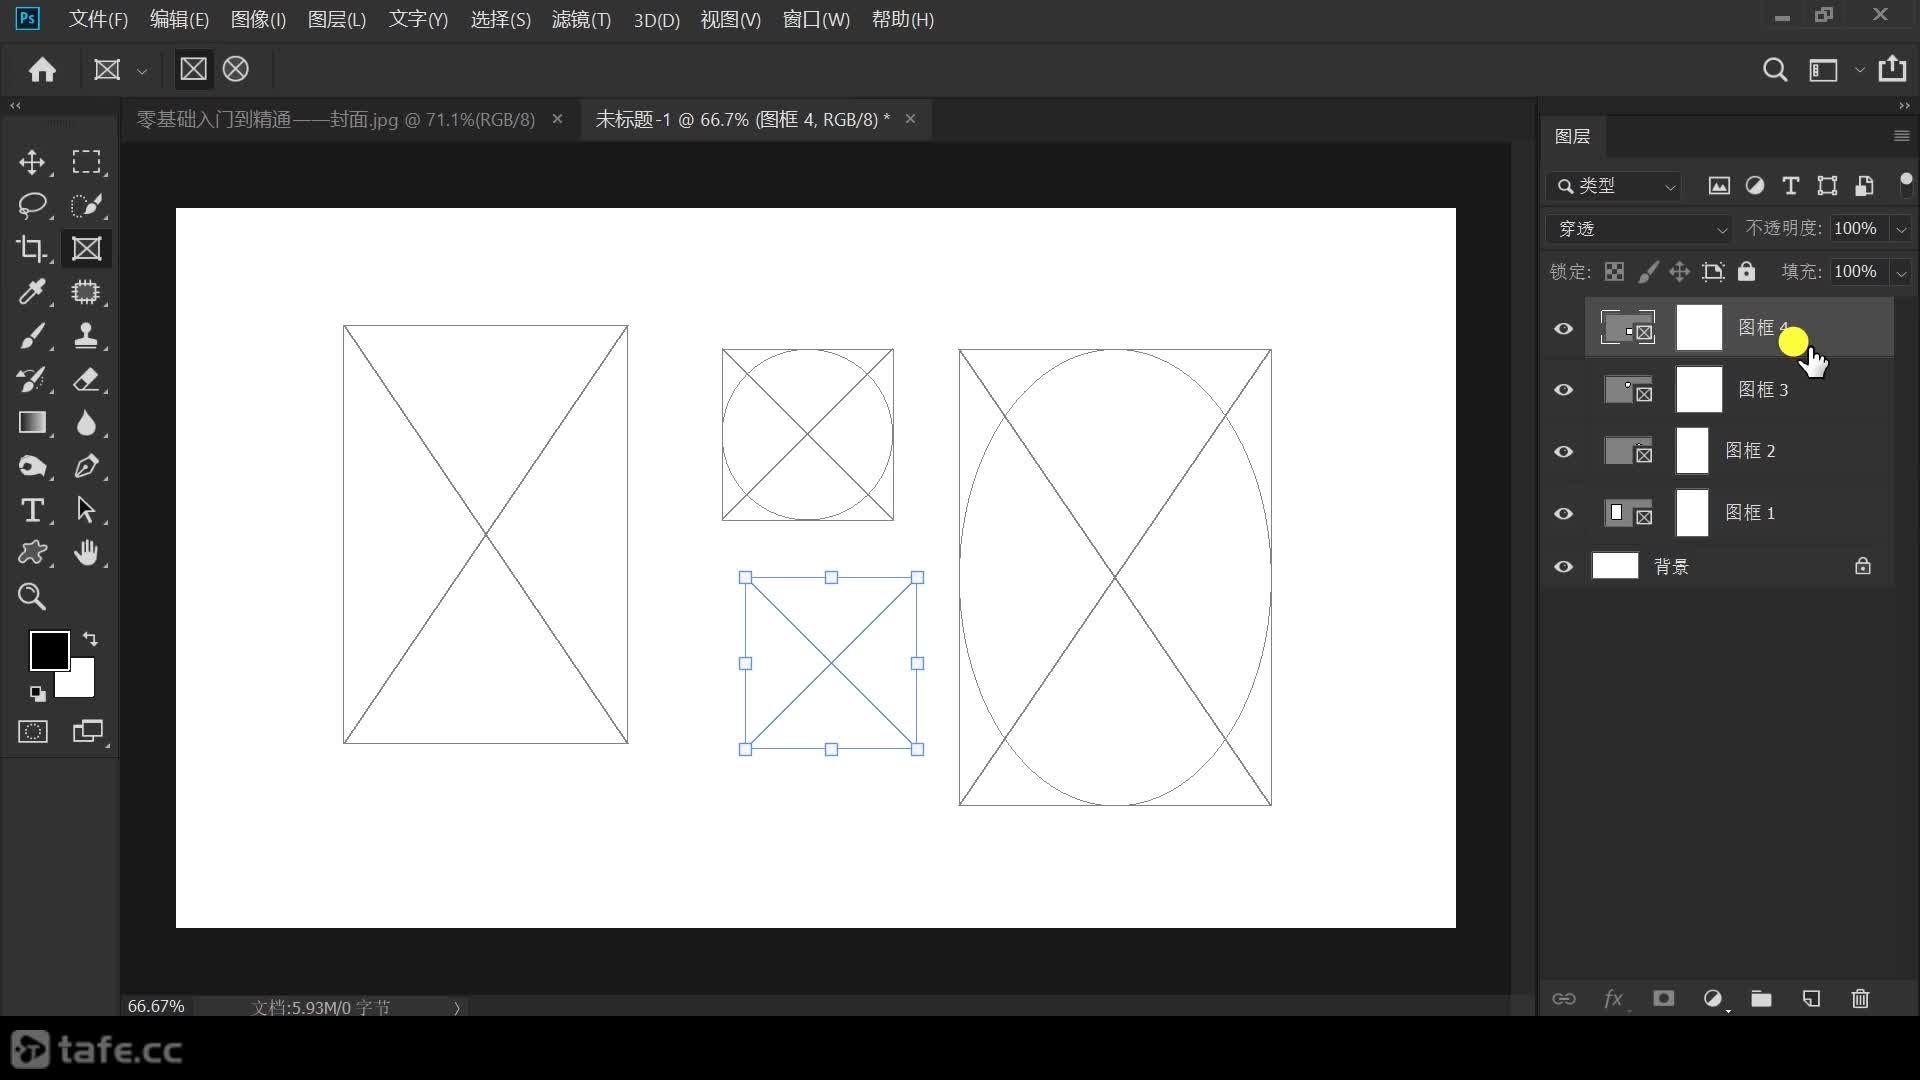Hide the 图框 2 layer
The height and width of the screenshot is (1080, 1920).
(x=1564, y=452)
